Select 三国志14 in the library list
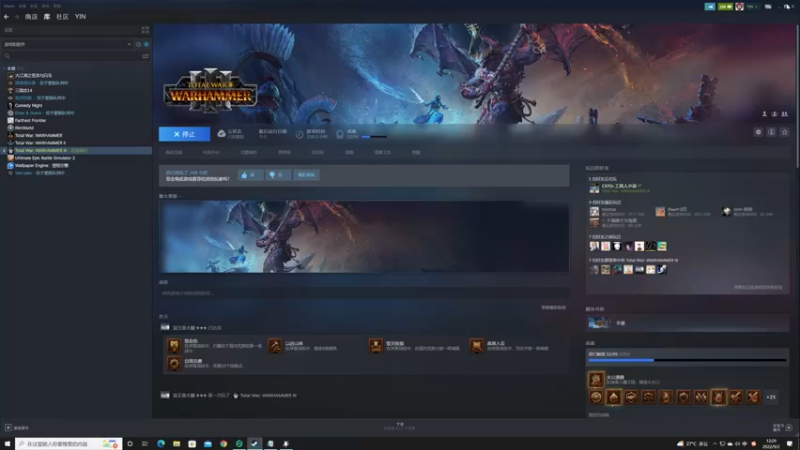The height and width of the screenshot is (450, 800). (x=23, y=90)
